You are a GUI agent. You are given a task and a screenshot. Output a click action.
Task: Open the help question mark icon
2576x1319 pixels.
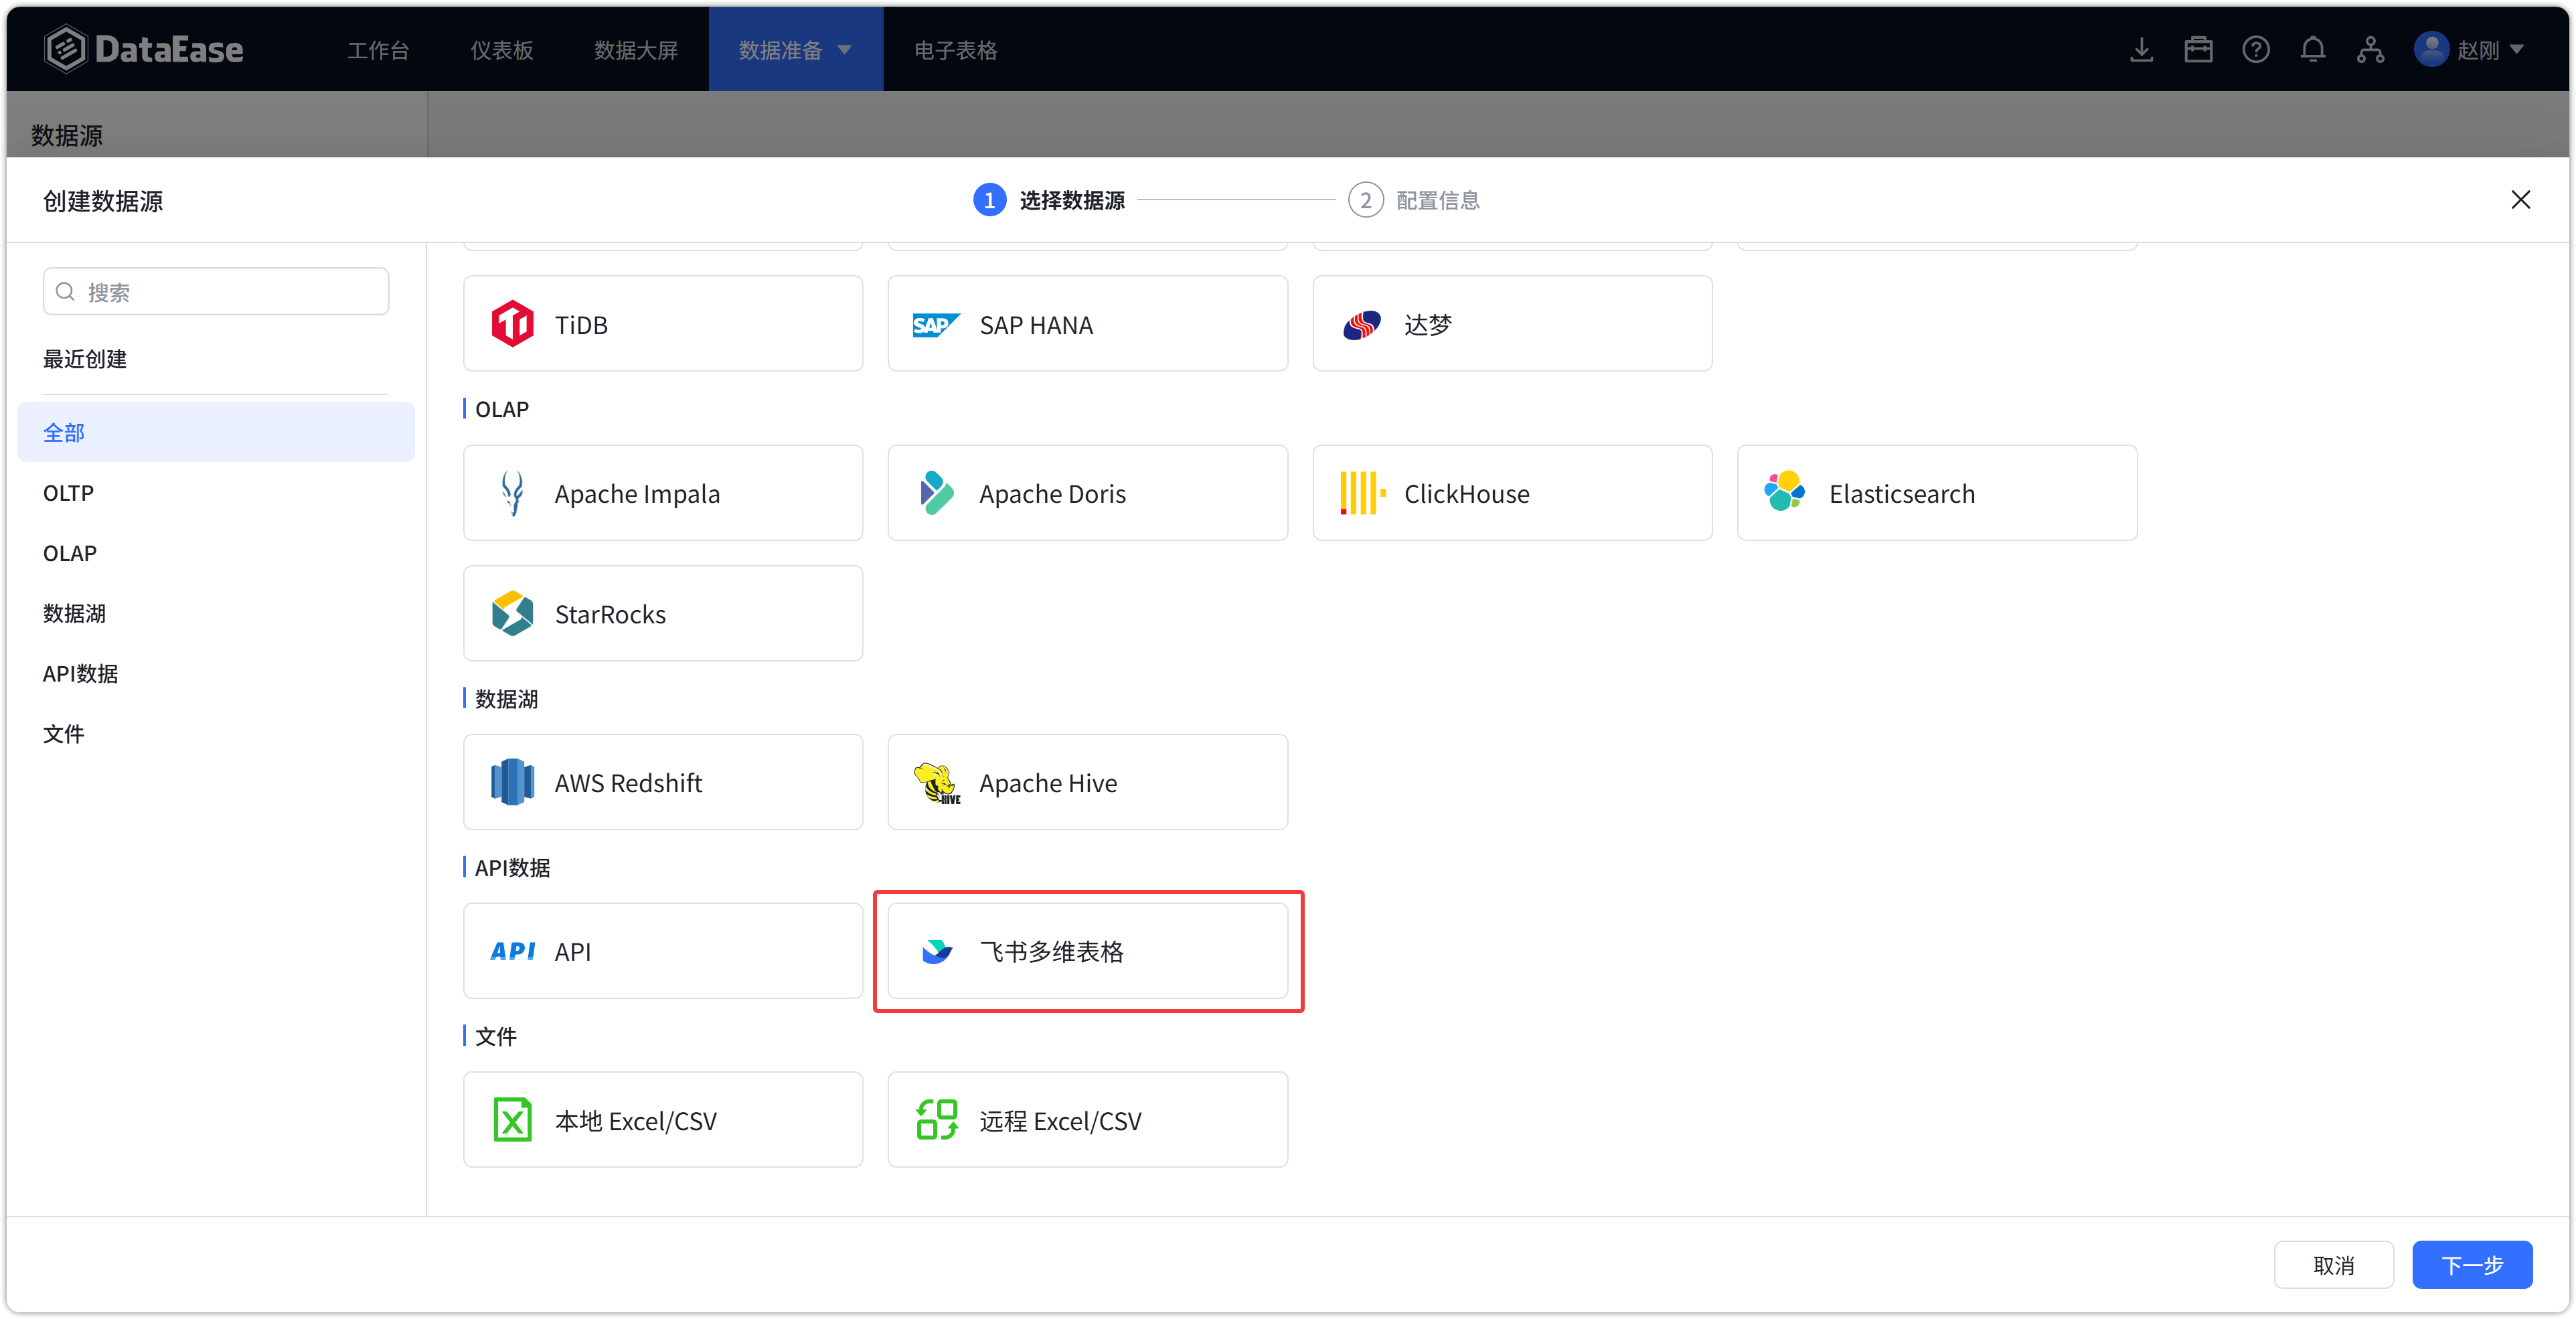[2256, 49]
